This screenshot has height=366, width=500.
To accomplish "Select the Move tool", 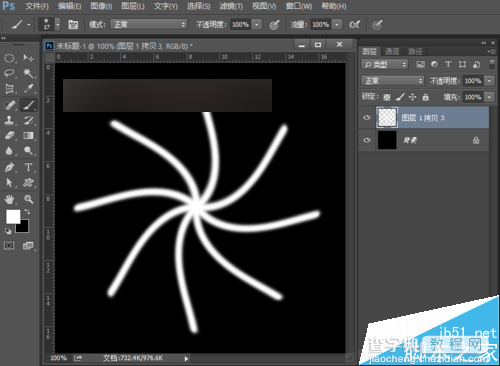I will [x=28, y=58].
